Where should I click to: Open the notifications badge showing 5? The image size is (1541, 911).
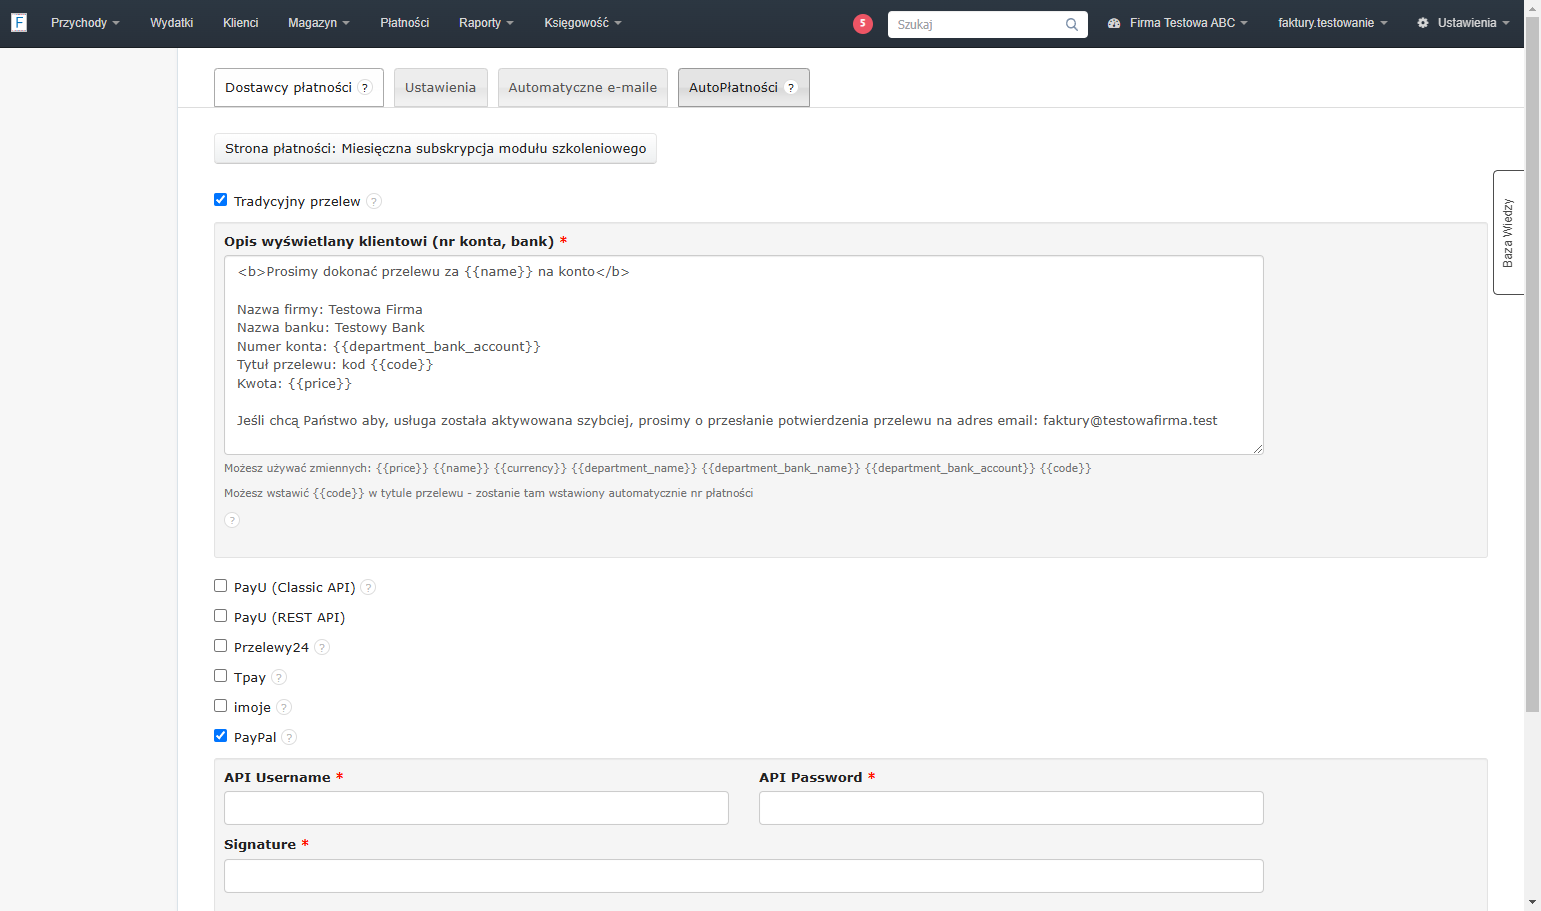tap(863, 24)
